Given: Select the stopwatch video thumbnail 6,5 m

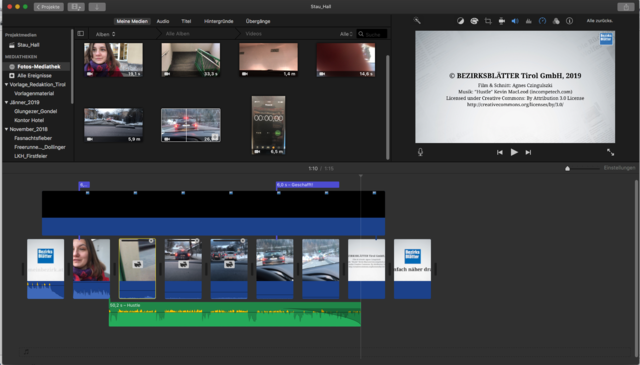Looking at the screenshot, I should click(268, 125).
